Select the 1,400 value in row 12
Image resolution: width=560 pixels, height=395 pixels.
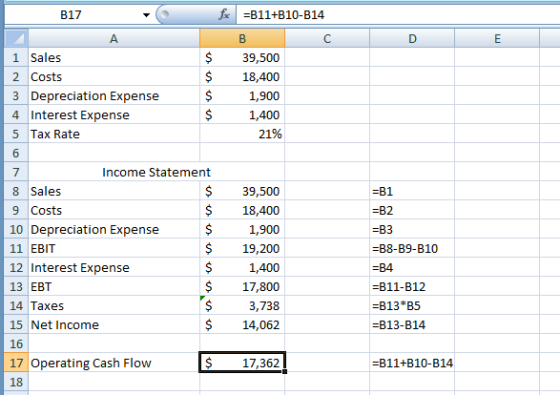point(242,268)
